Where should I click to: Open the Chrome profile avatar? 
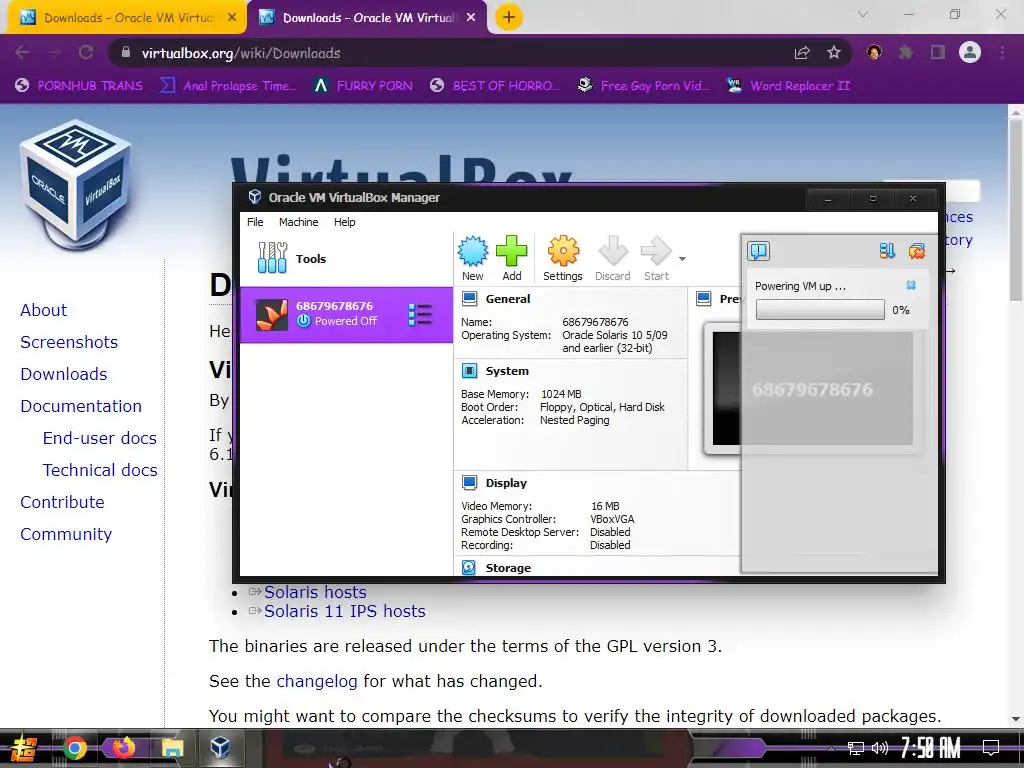point(970,52)
